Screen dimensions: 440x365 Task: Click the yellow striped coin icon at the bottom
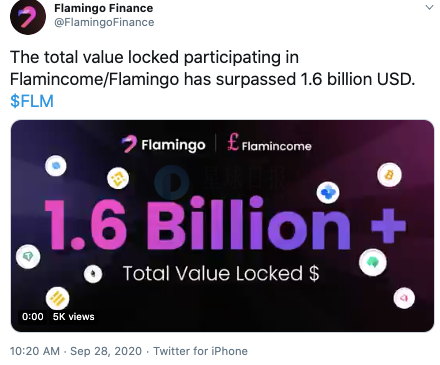57,298
